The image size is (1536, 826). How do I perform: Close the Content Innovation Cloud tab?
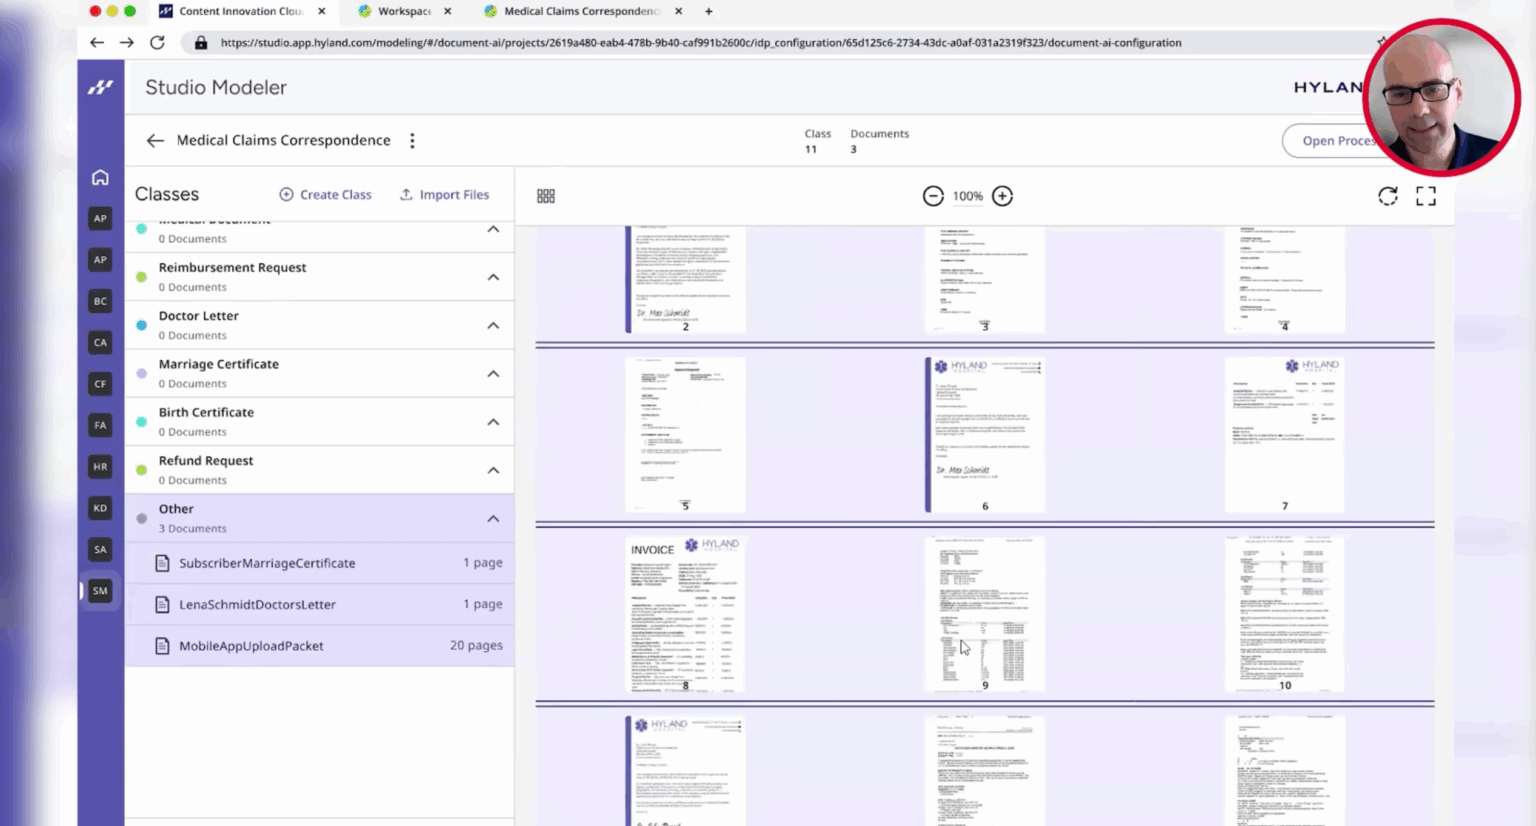click(x=321, y=11)
